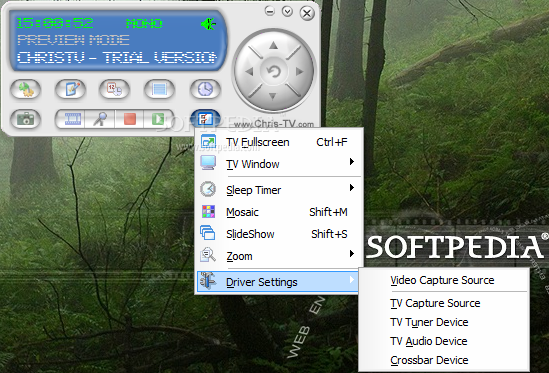Click the MONO audio indicator
The height and width of the screenshot is (373, 549).
[x=144, y=24]
